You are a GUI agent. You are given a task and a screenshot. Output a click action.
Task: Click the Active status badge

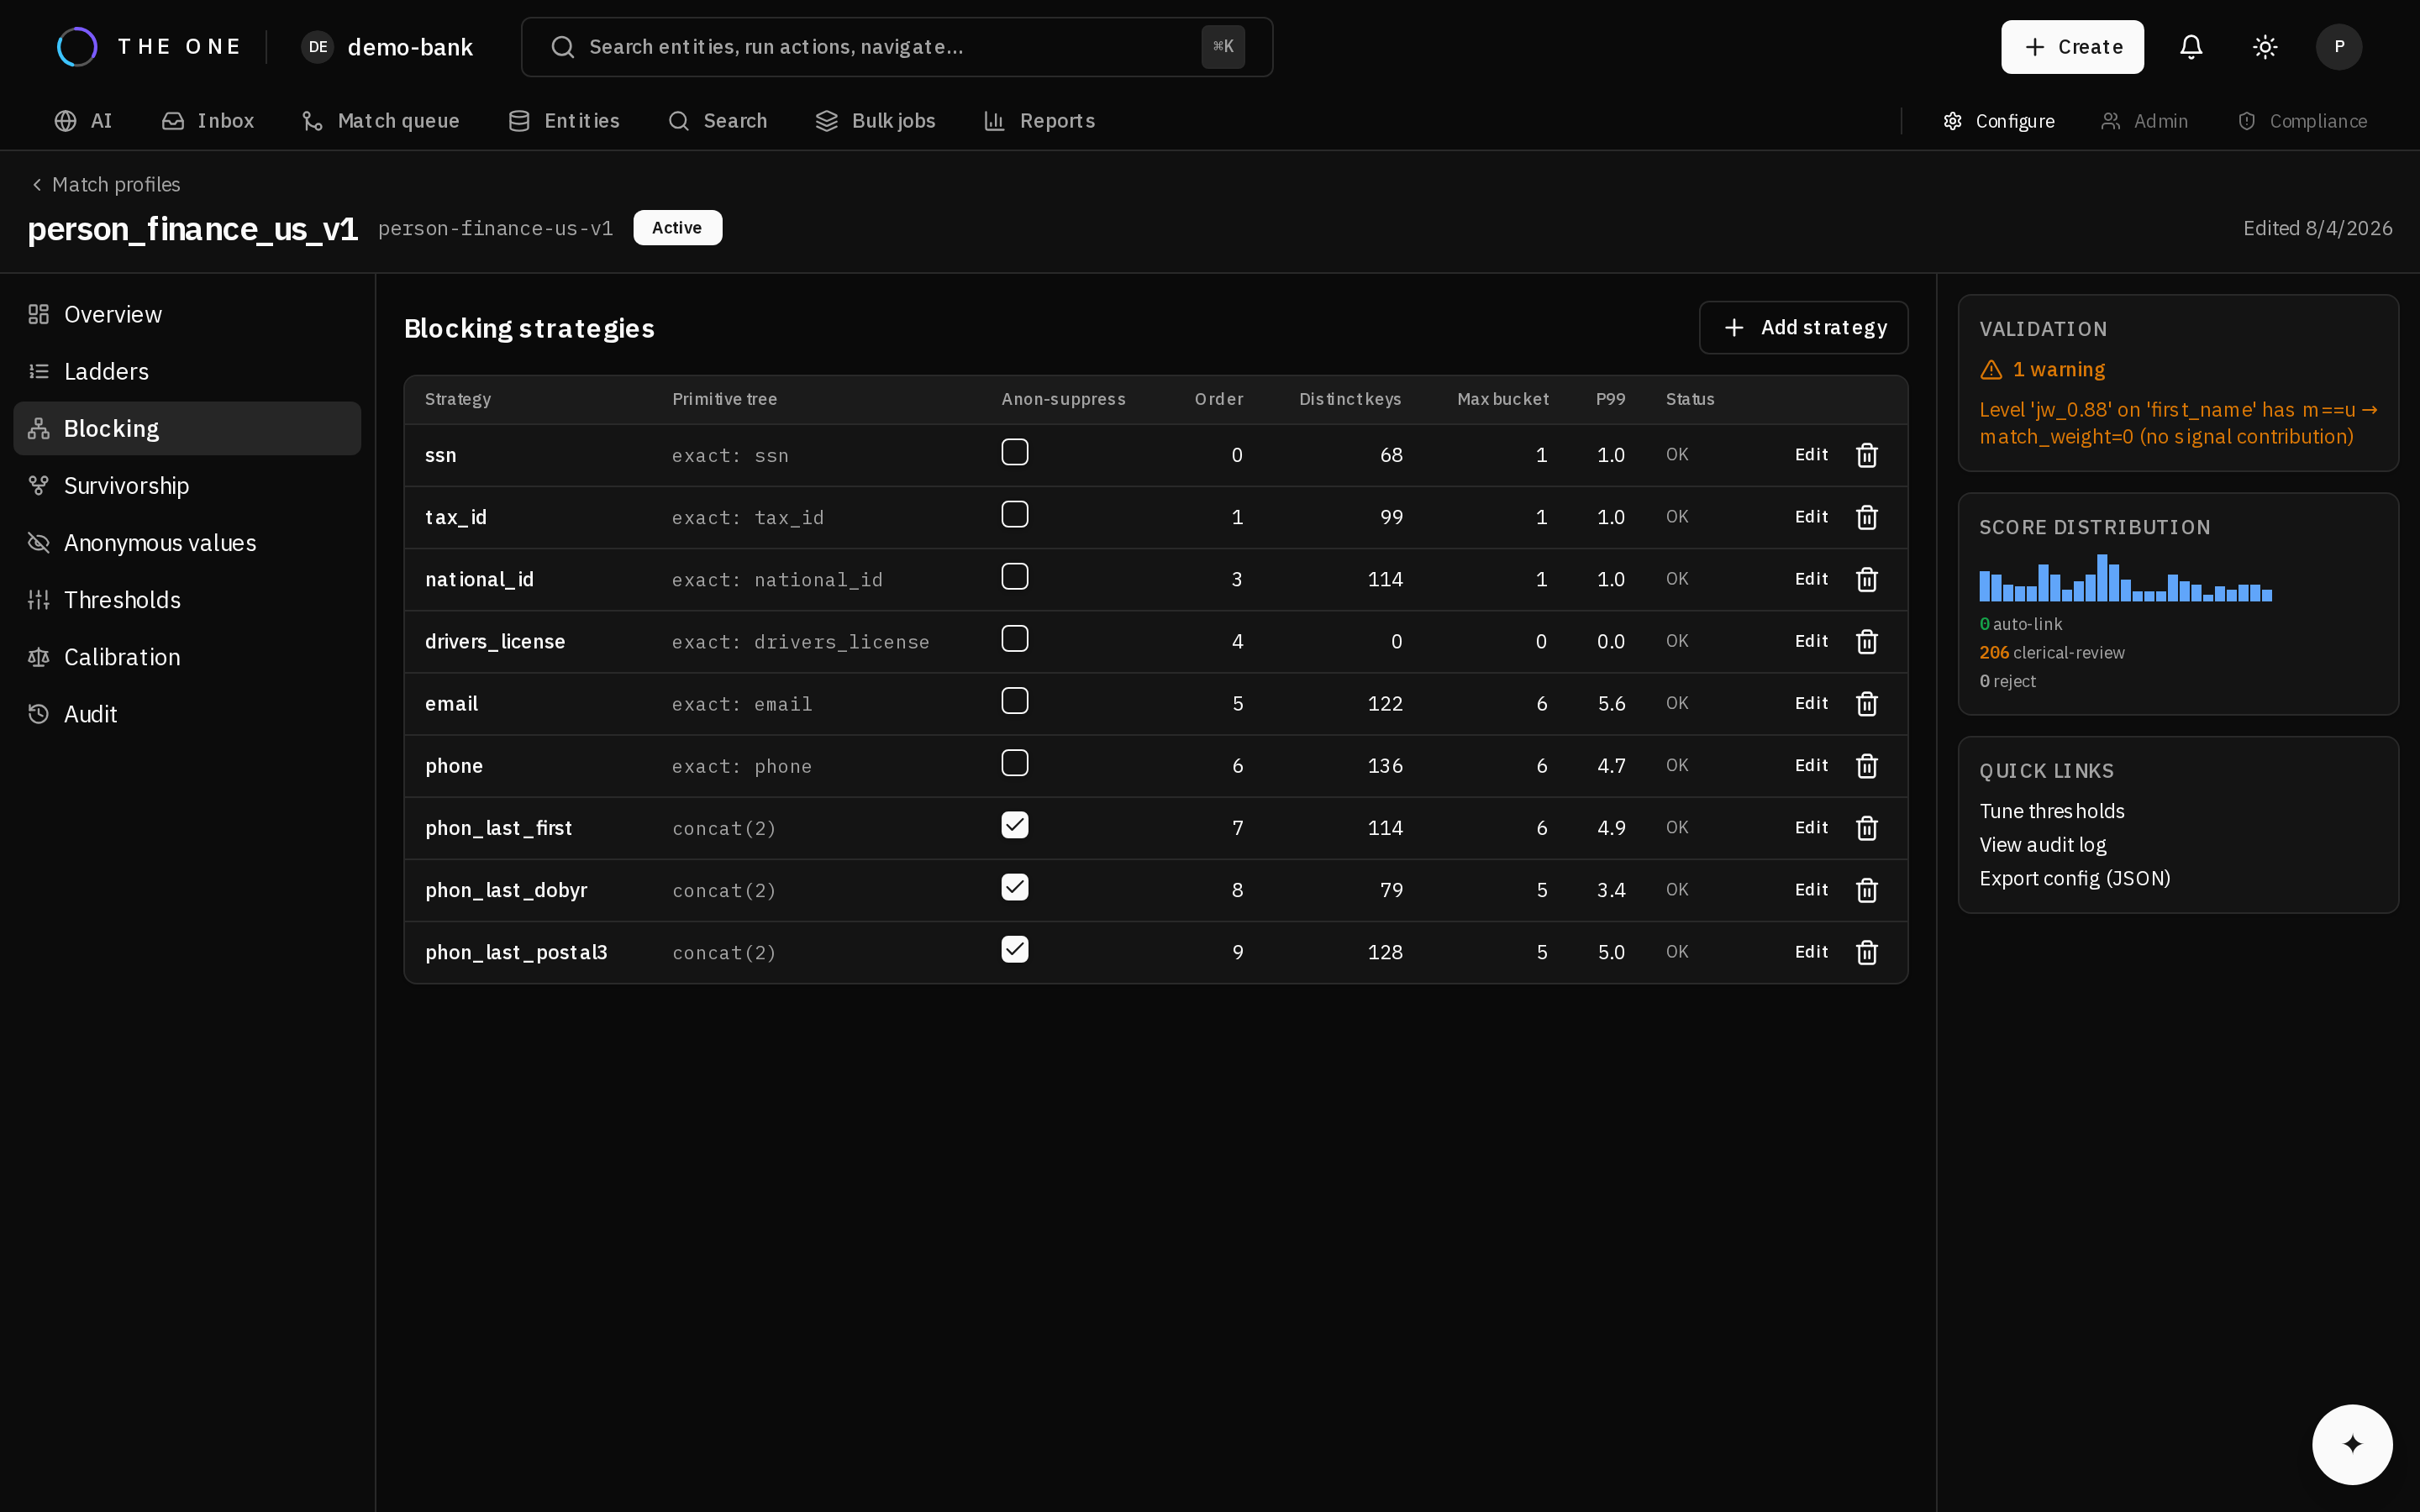[x=677, y=228]
